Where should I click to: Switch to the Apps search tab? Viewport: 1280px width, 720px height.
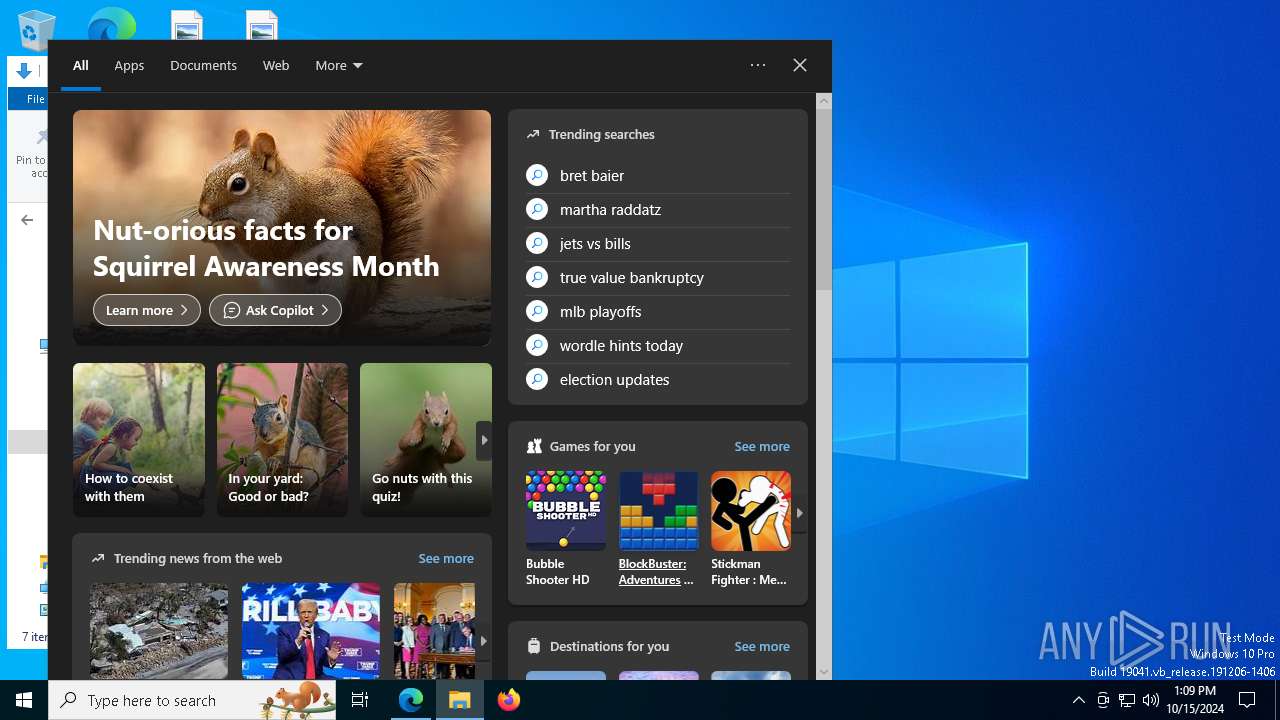point(129,65)
